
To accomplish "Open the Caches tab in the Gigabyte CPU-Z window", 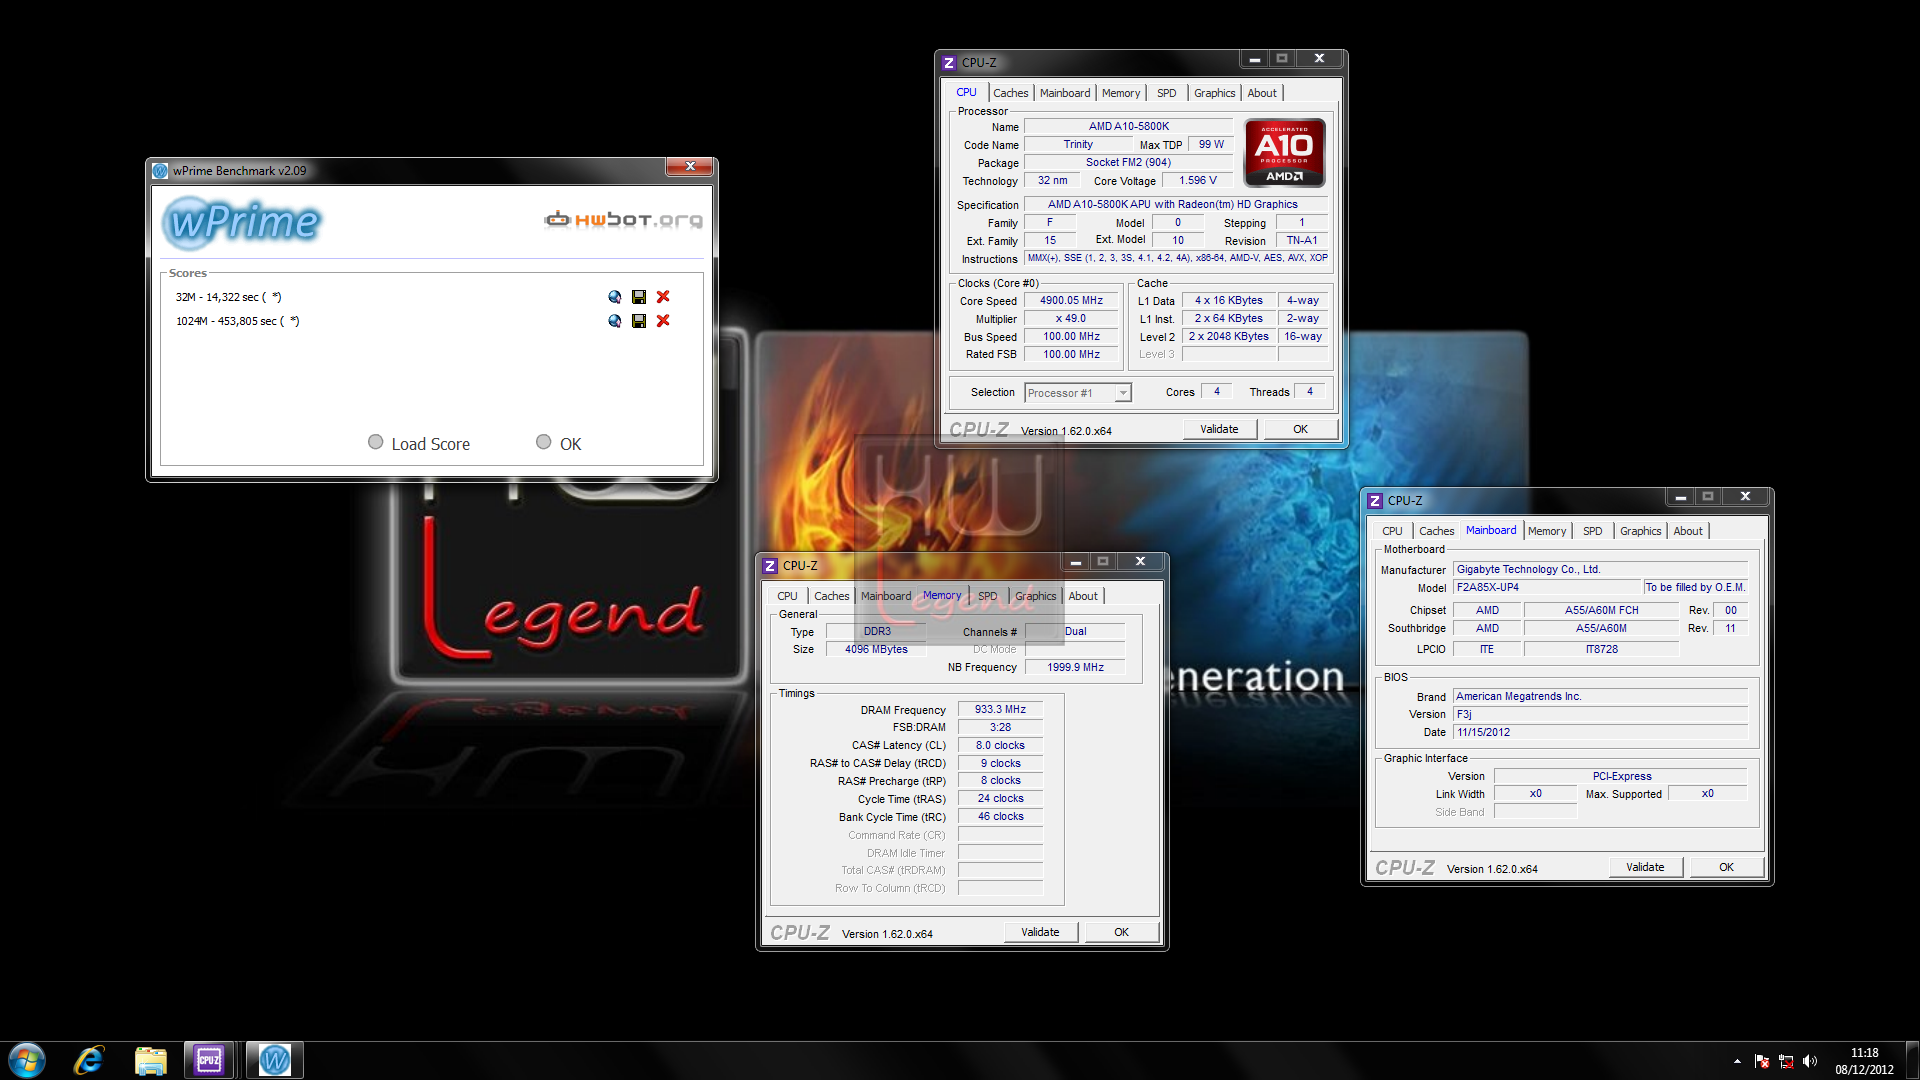I will [x=1436, y=531].
